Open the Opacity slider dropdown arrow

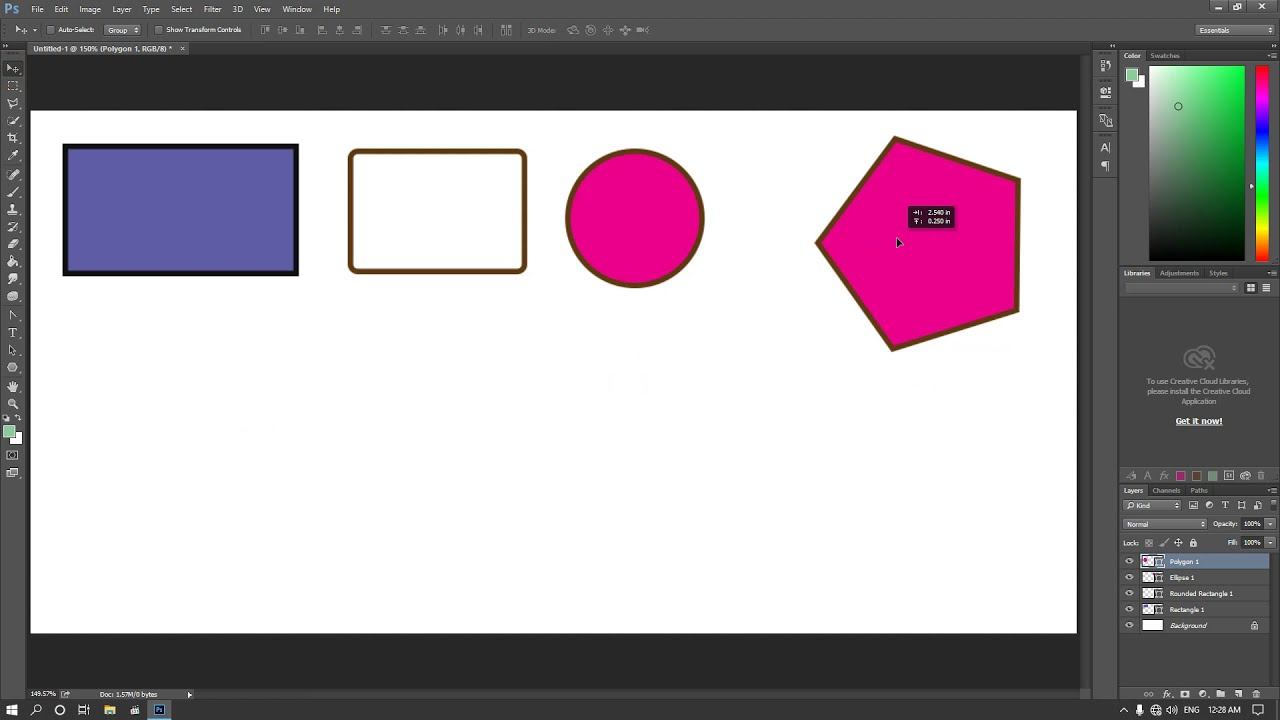1270,524
